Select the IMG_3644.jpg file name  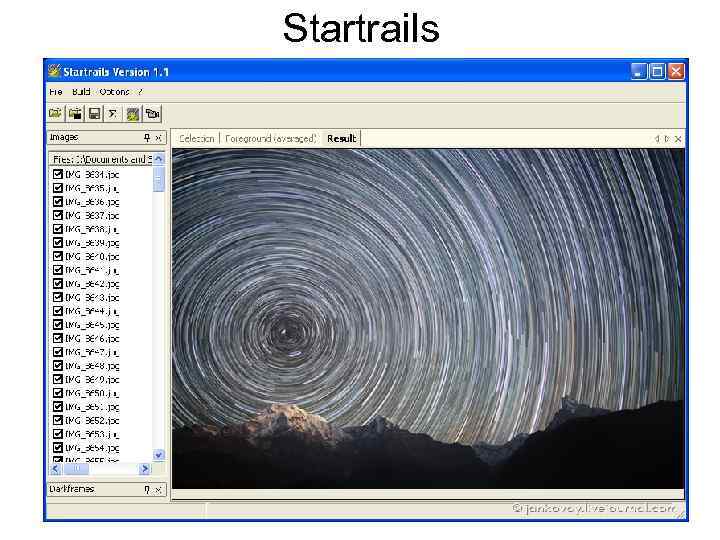(x=92, y=311)
